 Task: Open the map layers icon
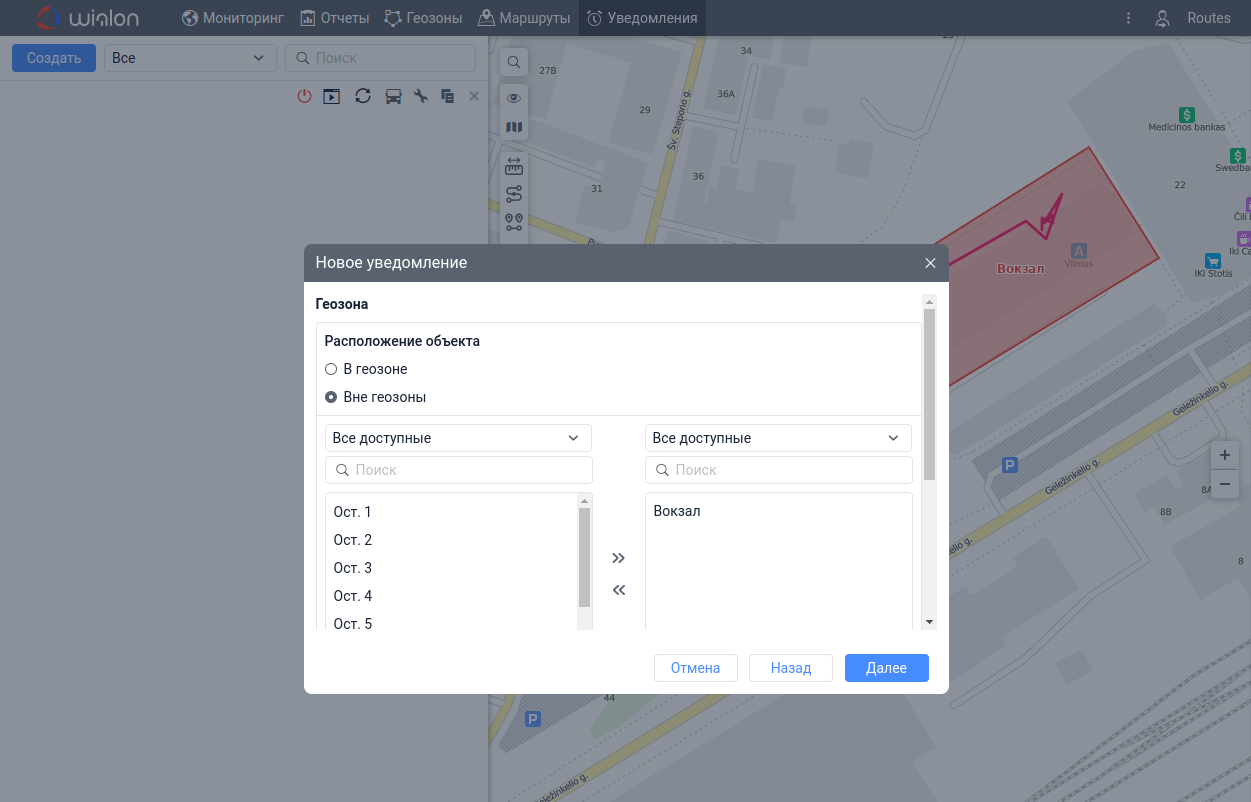coord(513,127)
